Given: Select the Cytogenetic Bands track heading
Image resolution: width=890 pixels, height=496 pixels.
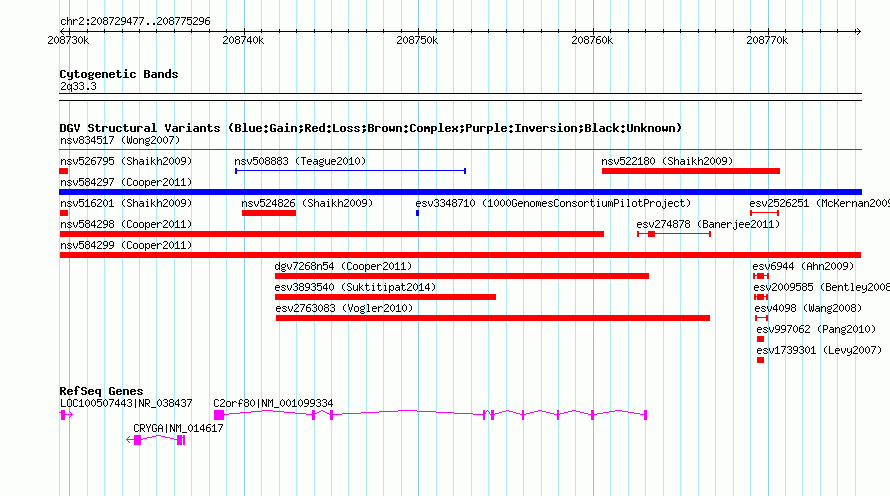Looking at the screenshot, I should click(x=119, y=74).
